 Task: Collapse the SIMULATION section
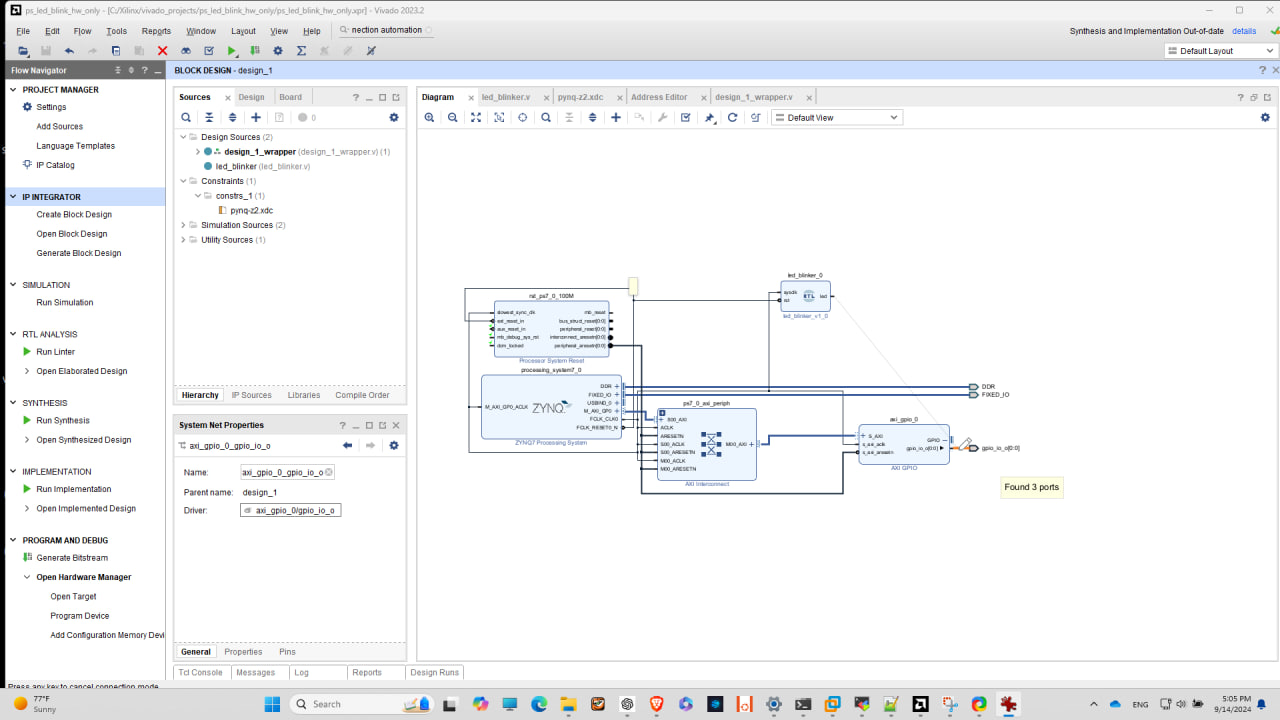(14, 285)
